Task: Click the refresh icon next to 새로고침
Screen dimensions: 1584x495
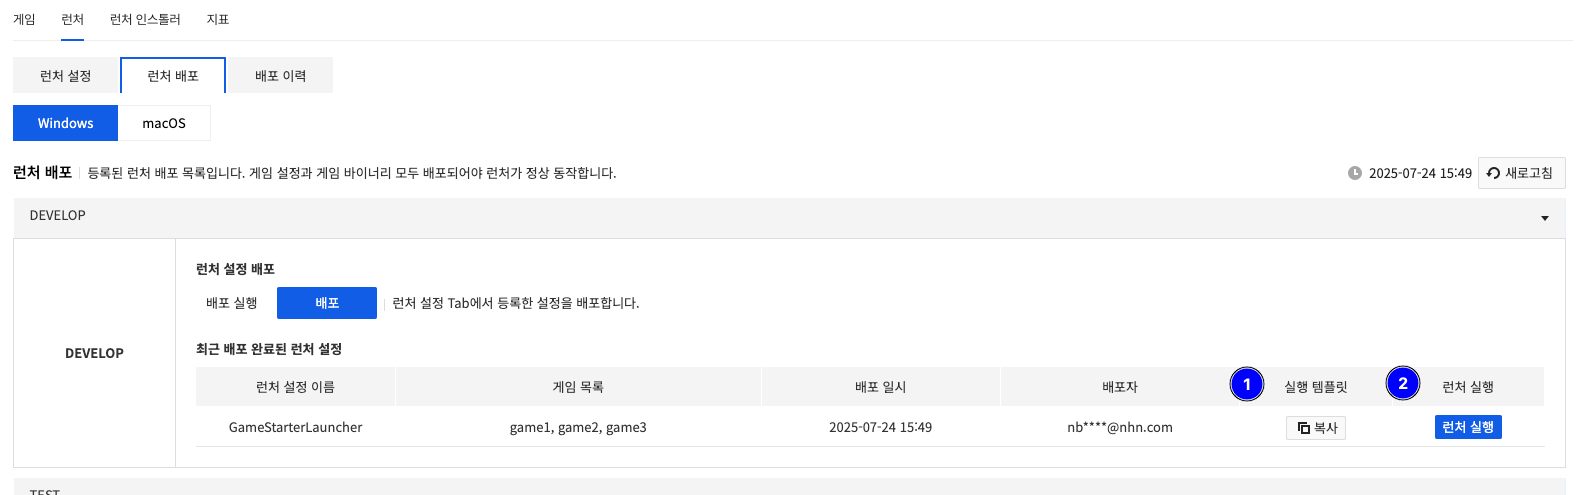Action: 1493,173
